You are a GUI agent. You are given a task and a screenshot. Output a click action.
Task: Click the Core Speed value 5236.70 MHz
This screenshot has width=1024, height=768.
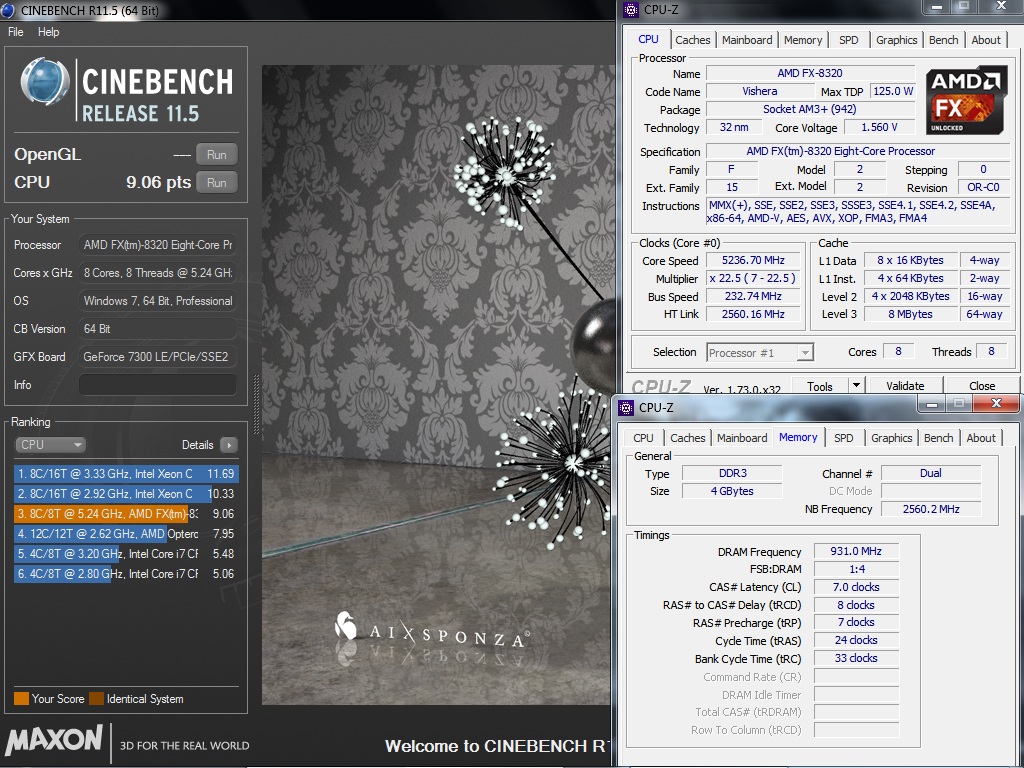click(x=753, y=261)
